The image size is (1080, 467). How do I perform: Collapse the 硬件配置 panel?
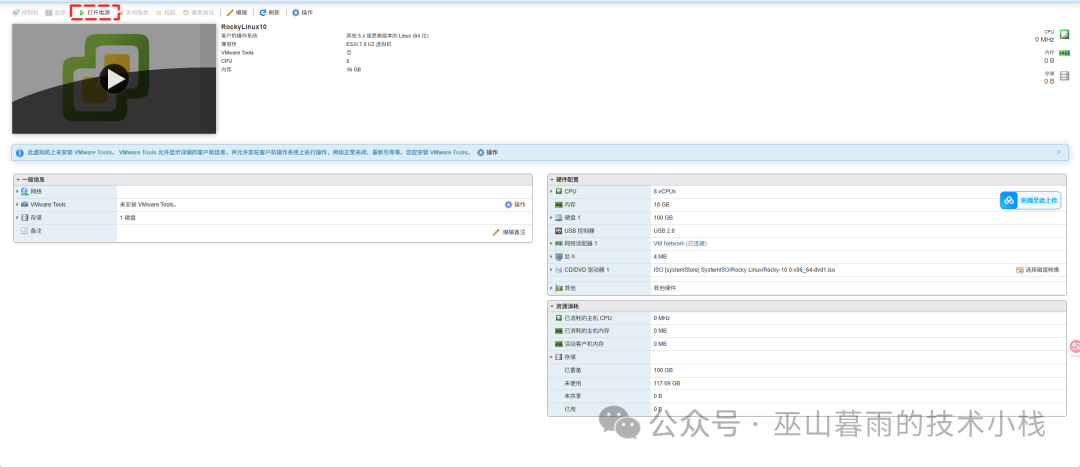(552, 179)
